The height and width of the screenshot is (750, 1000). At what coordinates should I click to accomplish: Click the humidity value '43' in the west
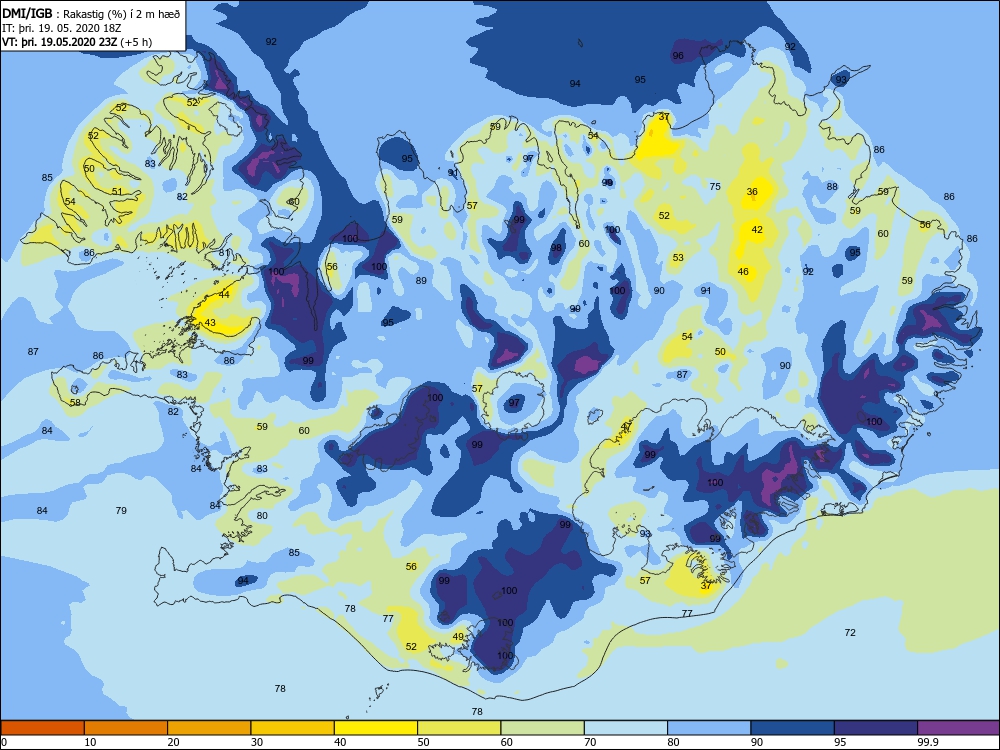click(x=210, y=323)
